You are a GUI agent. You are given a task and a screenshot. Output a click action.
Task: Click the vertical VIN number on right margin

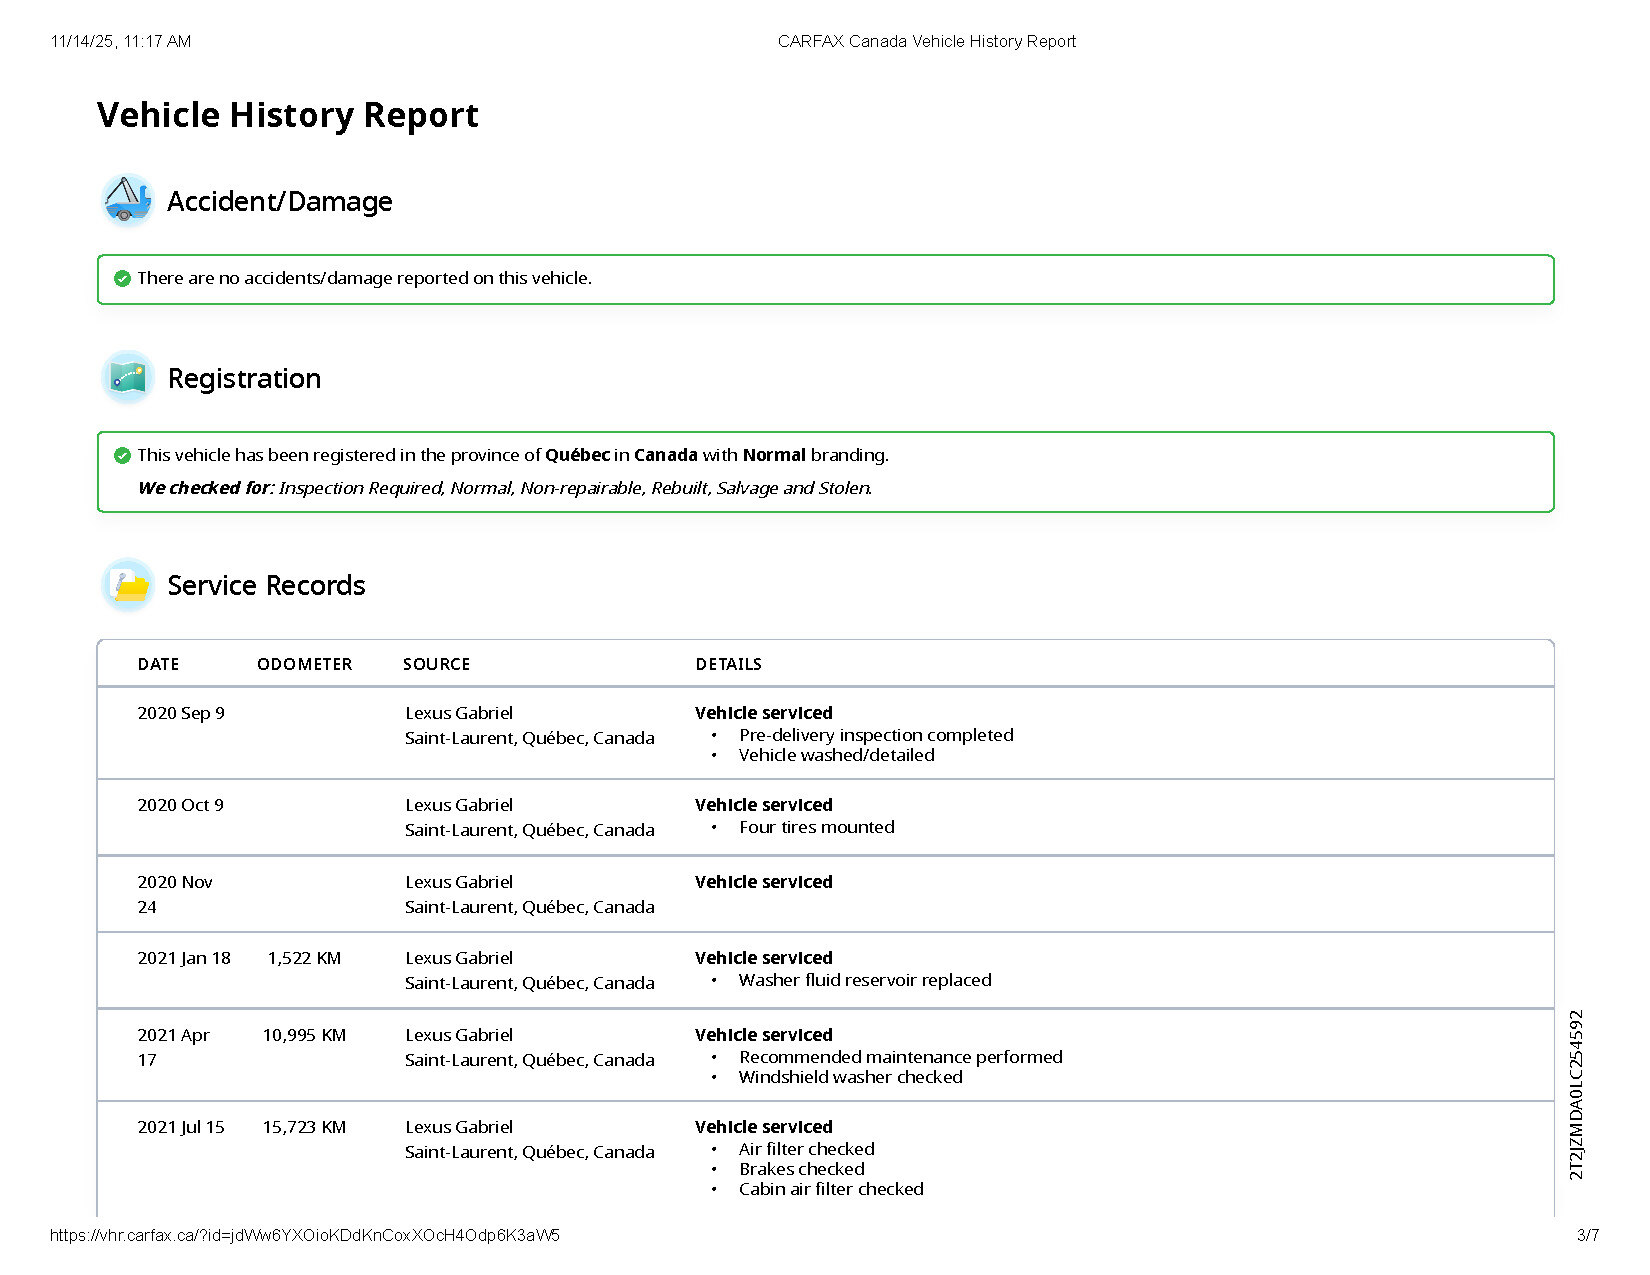1576,1094
